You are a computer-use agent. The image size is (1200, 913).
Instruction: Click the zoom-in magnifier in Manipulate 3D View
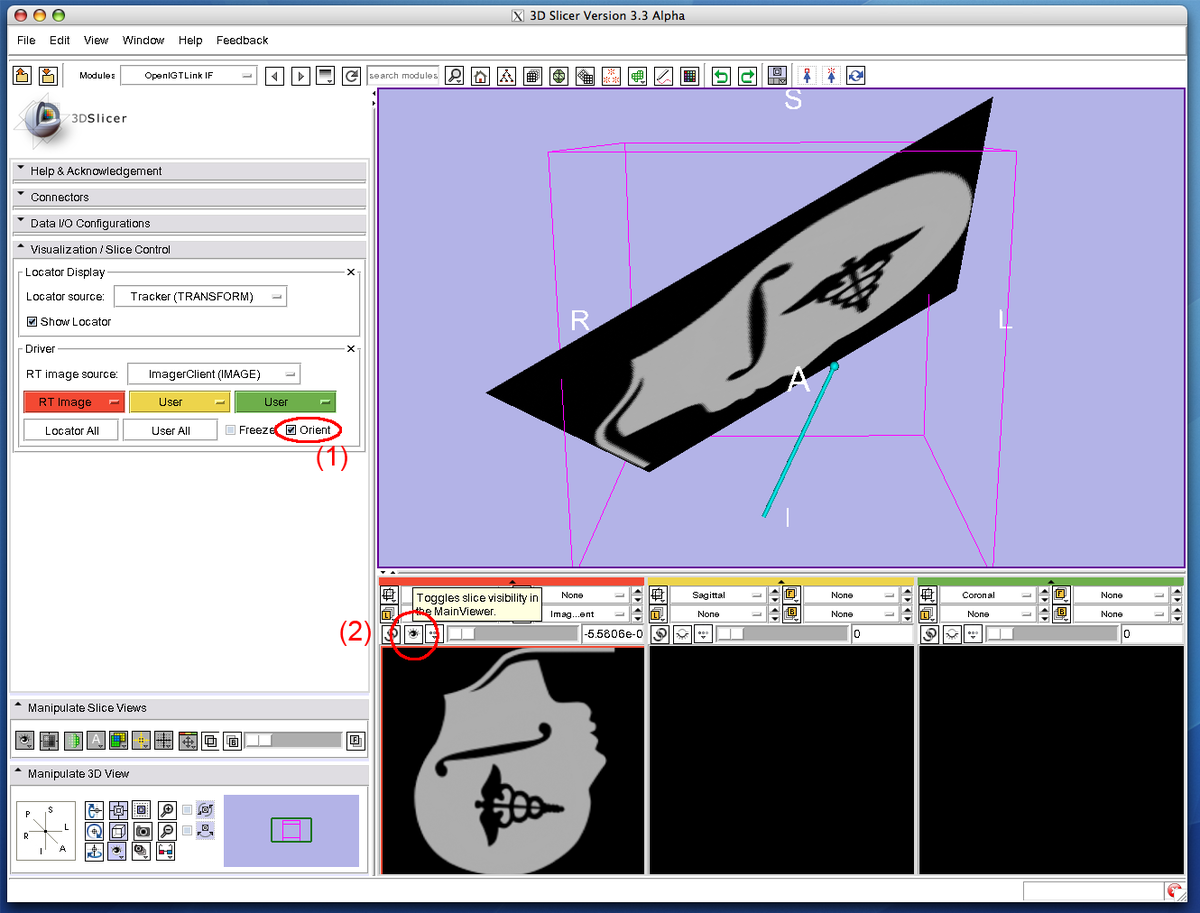click(x=164, y=811)
